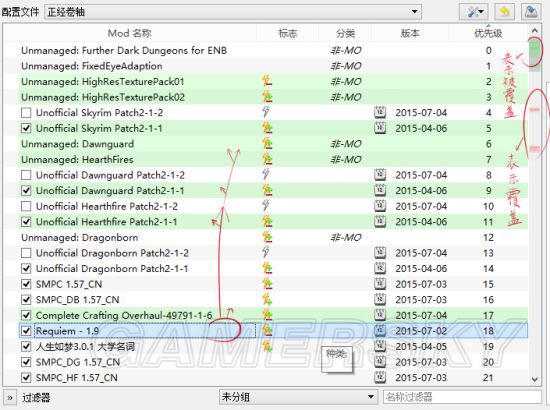
Task: Click the mod list vertical scrollbar thumb
Action: click(535, 53)
